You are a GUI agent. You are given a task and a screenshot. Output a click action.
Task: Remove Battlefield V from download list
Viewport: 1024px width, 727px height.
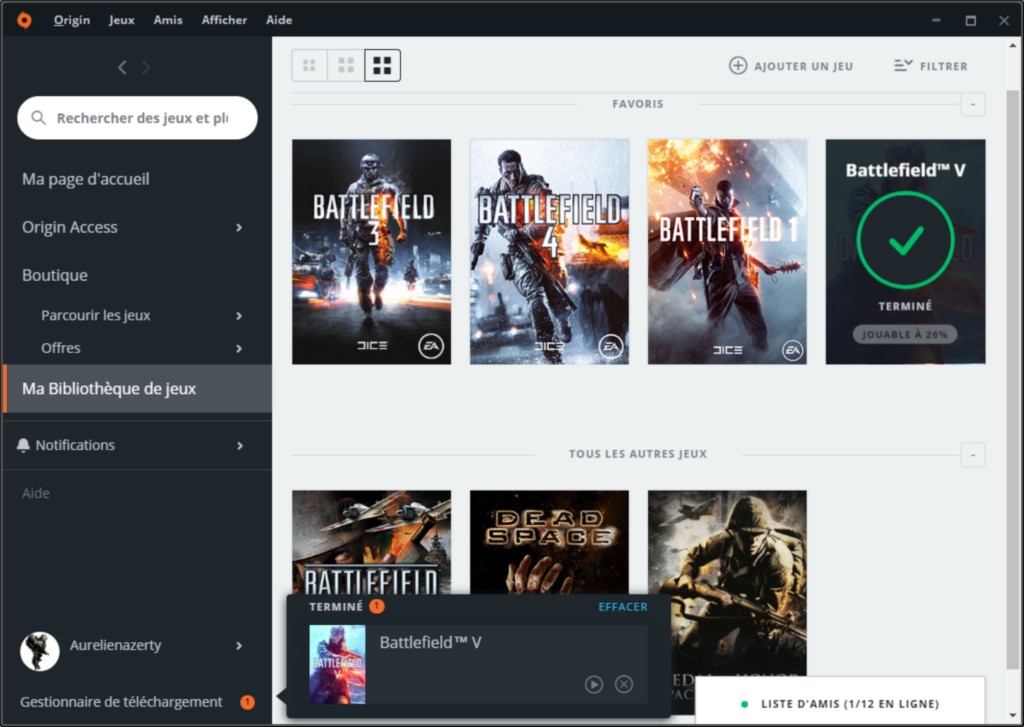pos(624,685)
